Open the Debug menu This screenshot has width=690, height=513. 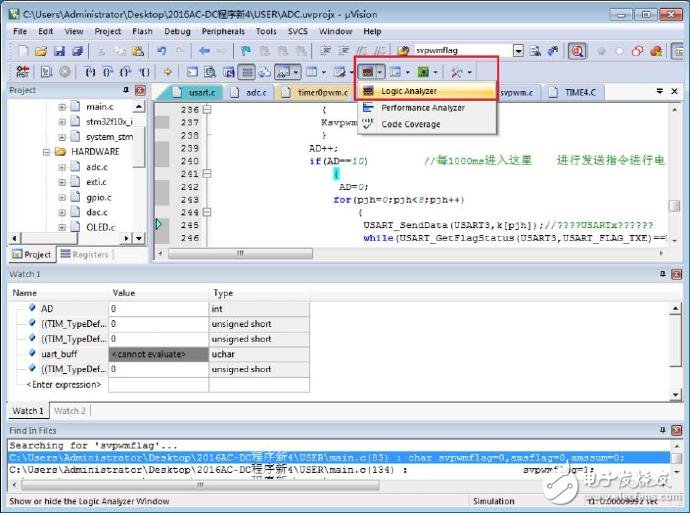point(177,31)
